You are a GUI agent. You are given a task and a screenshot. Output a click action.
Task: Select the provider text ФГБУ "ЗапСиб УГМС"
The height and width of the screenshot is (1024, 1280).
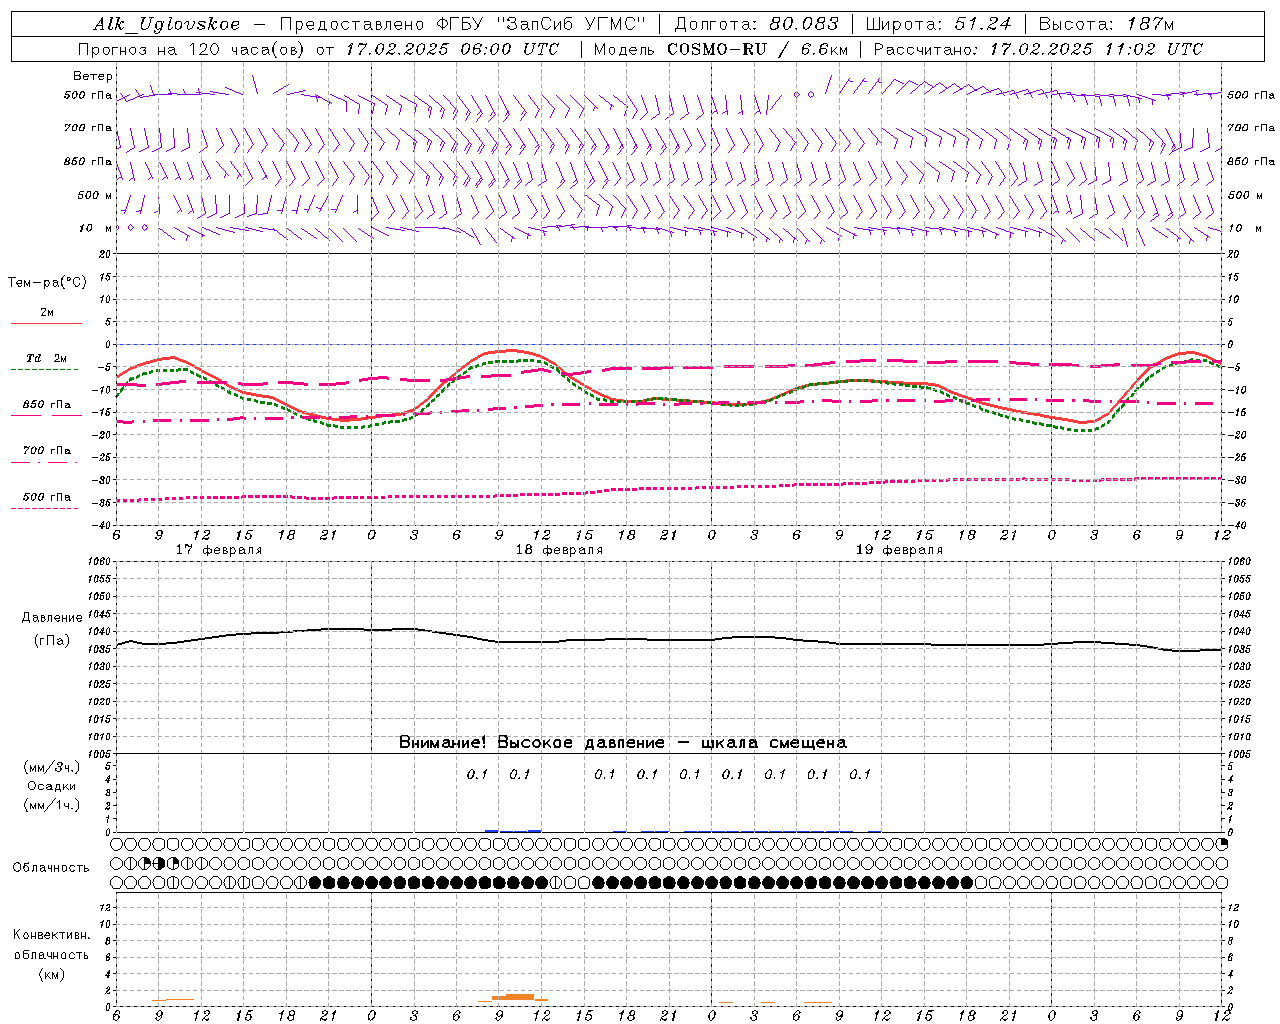click(x=542, y=24)
